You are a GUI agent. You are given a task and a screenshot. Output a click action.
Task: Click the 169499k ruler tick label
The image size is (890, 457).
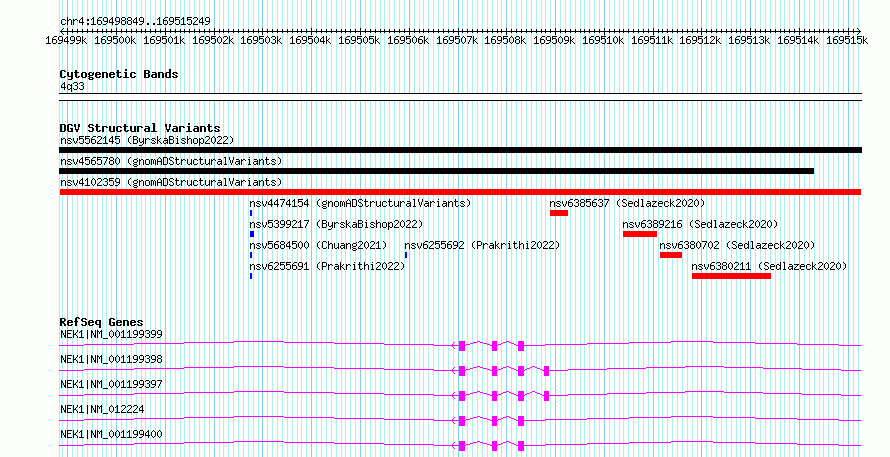66,40
